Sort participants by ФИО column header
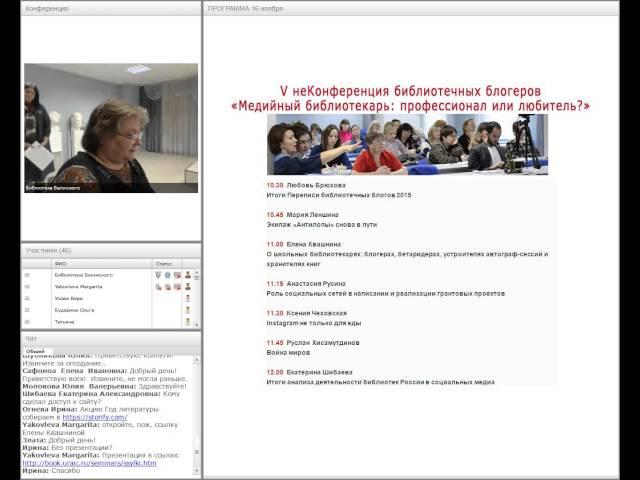Viewport: 640px width, 480px height. [x=60, y=263]
